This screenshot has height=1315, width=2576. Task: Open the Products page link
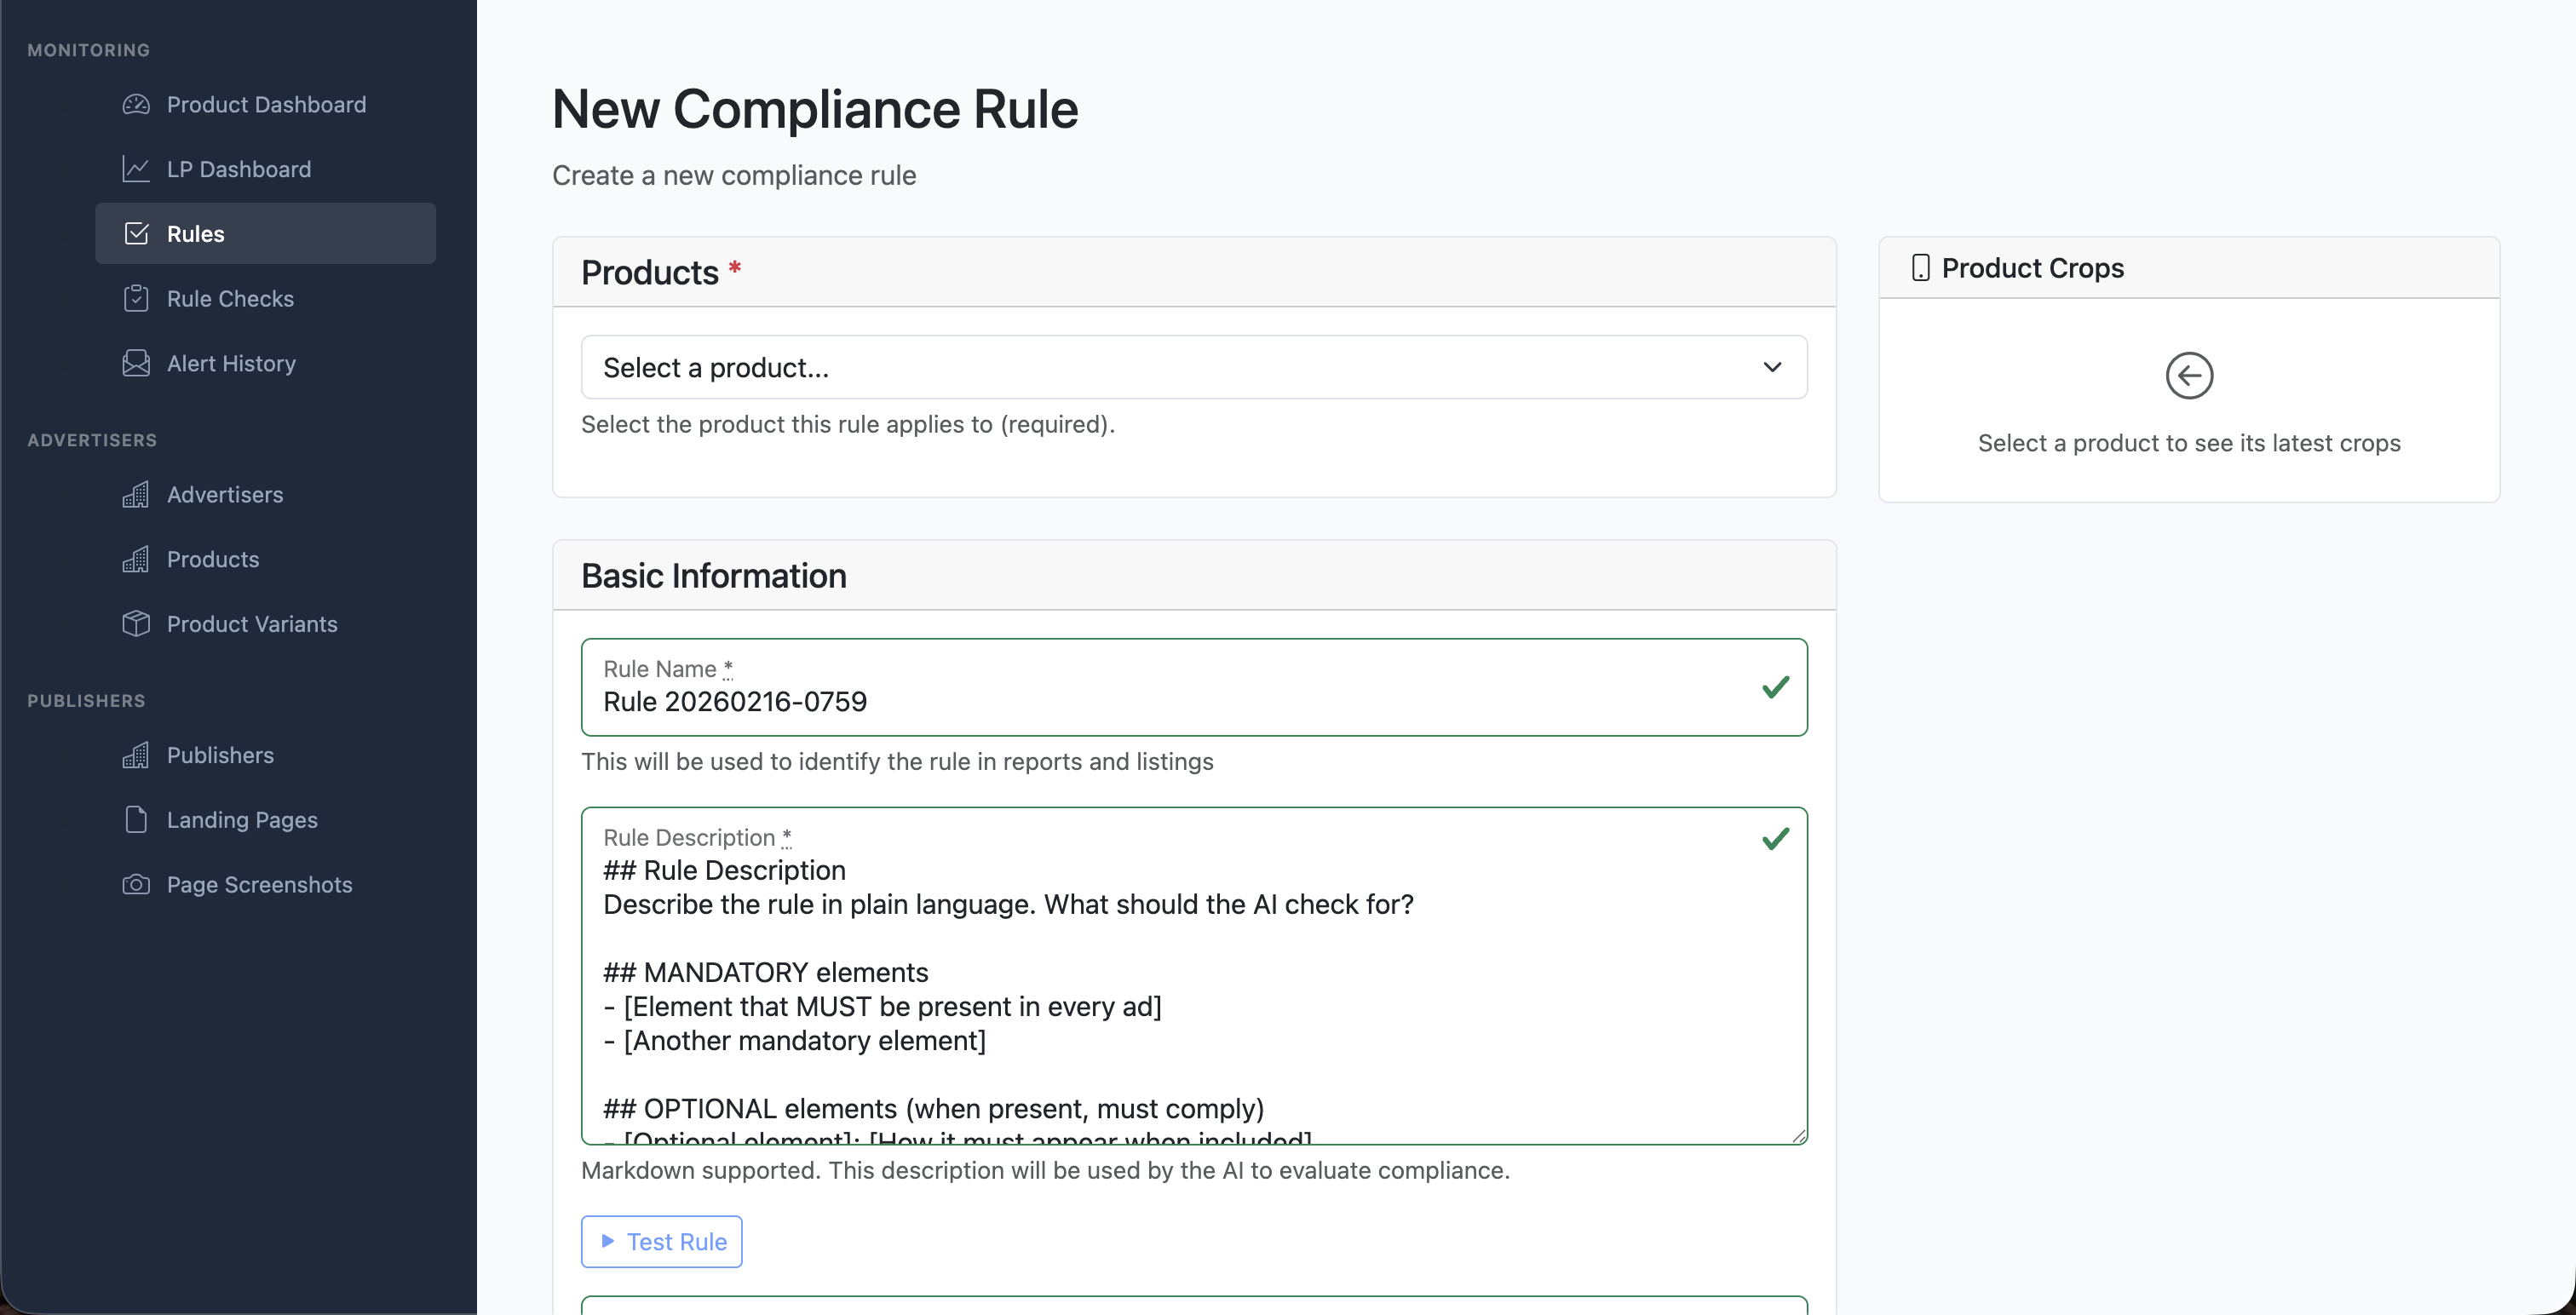coord(211,559)
